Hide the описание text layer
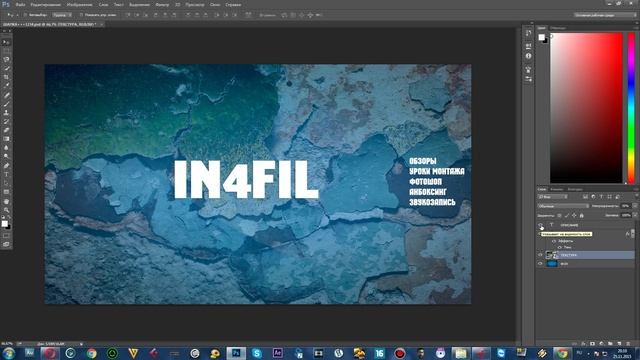This screenshot has height=360, width=640. click(x=540, y=225)
